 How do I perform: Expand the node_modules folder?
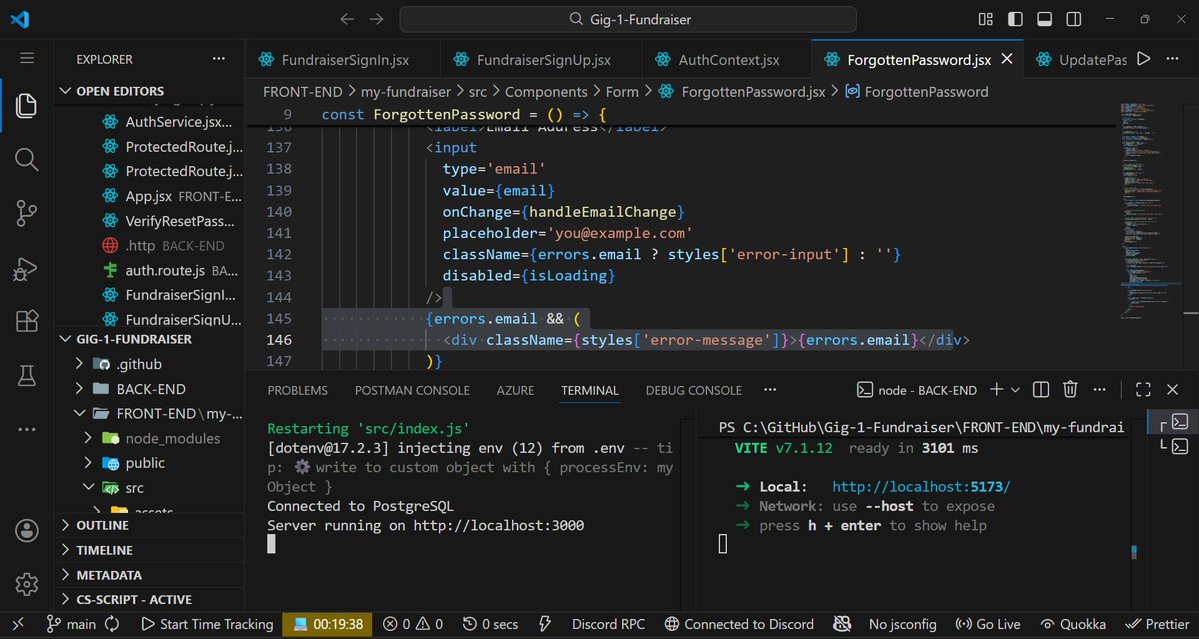pyautogui.click(x=150, y=438)
